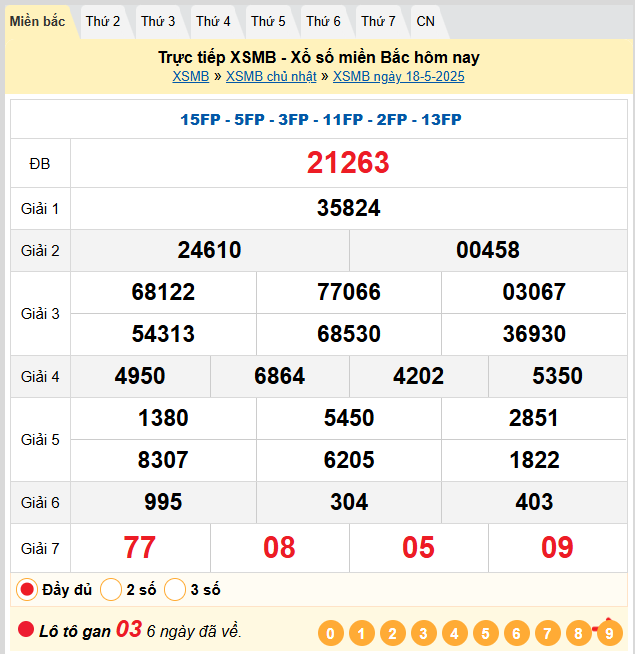
Task: Click Giải 2 number 24610
Action: 209,250
